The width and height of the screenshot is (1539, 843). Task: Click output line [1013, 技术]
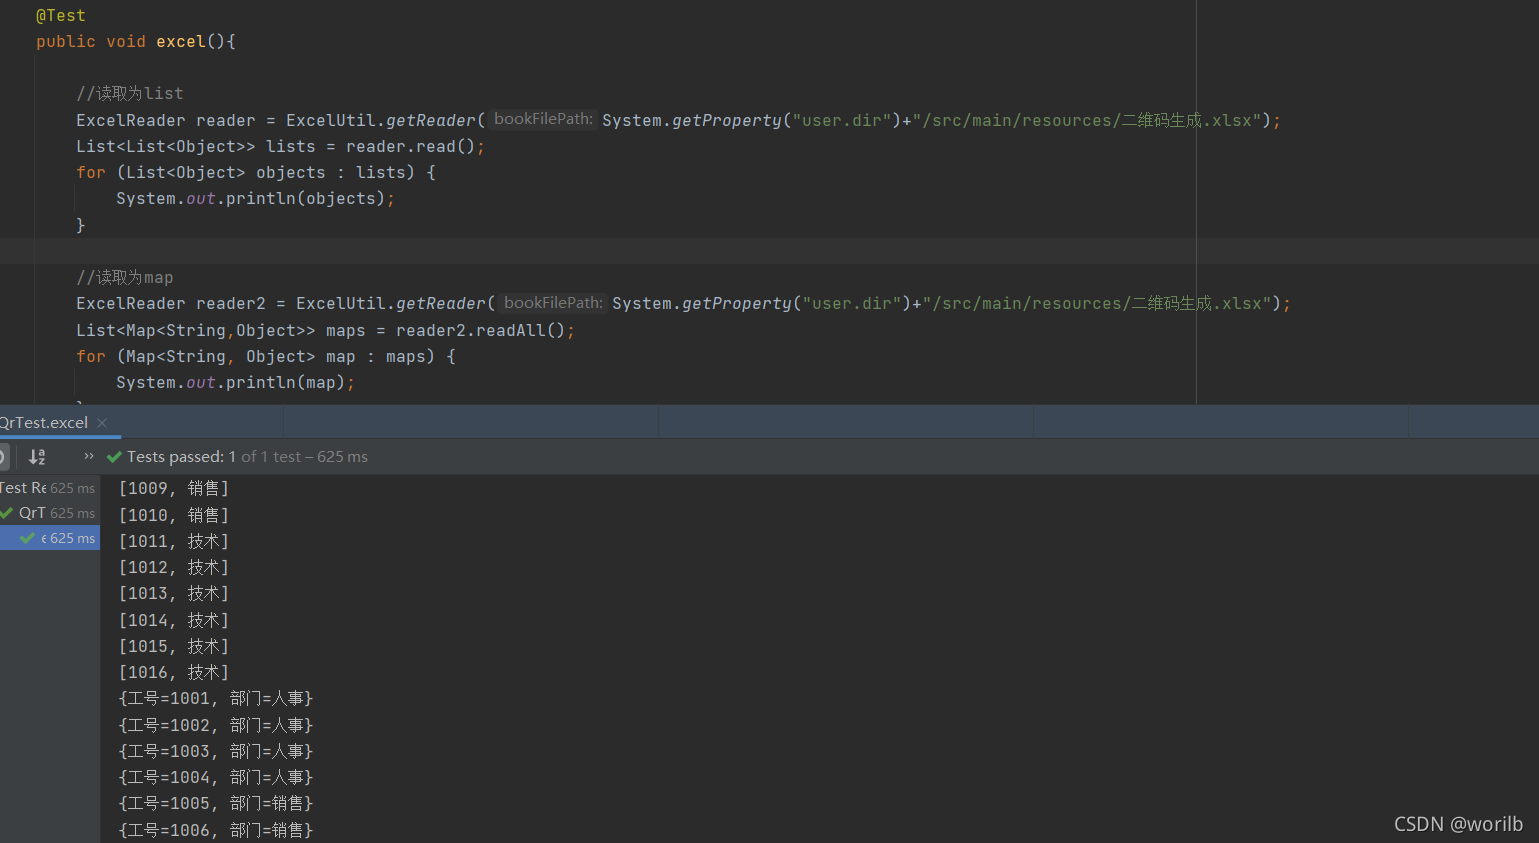pyautogui.click(x=174, y=593)
